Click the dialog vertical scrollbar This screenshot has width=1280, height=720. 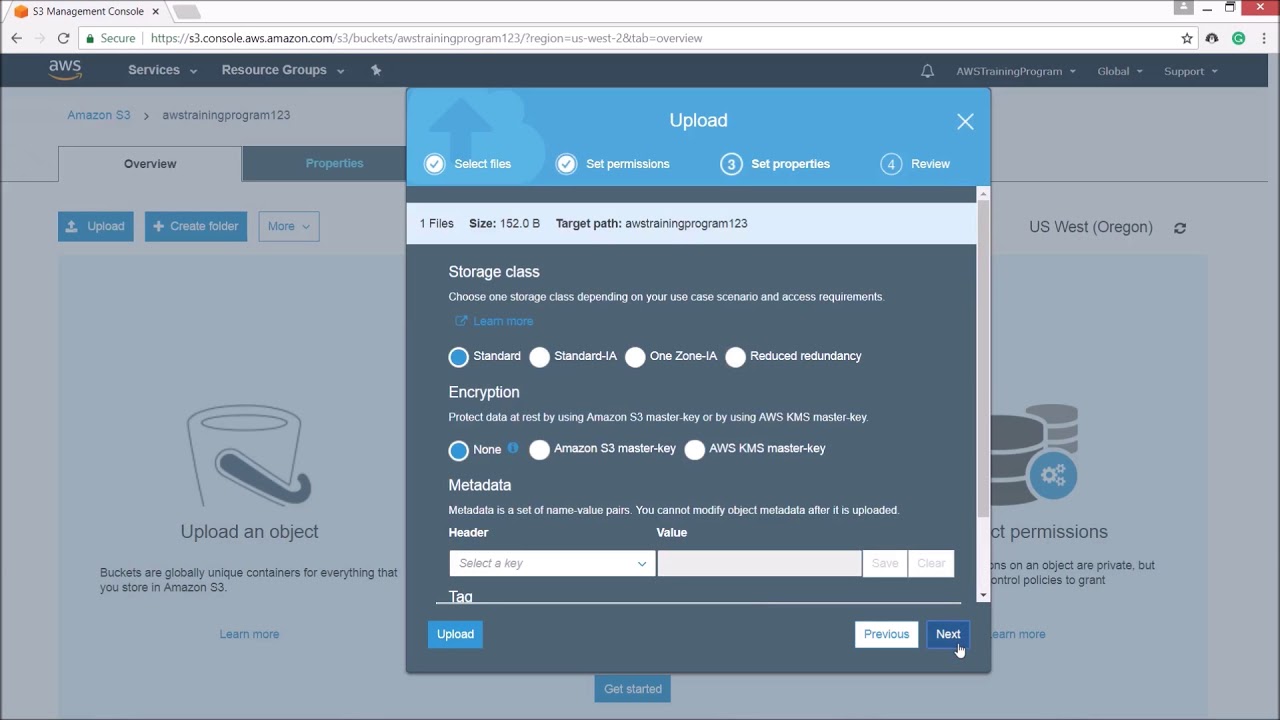(x=983, y=360)
